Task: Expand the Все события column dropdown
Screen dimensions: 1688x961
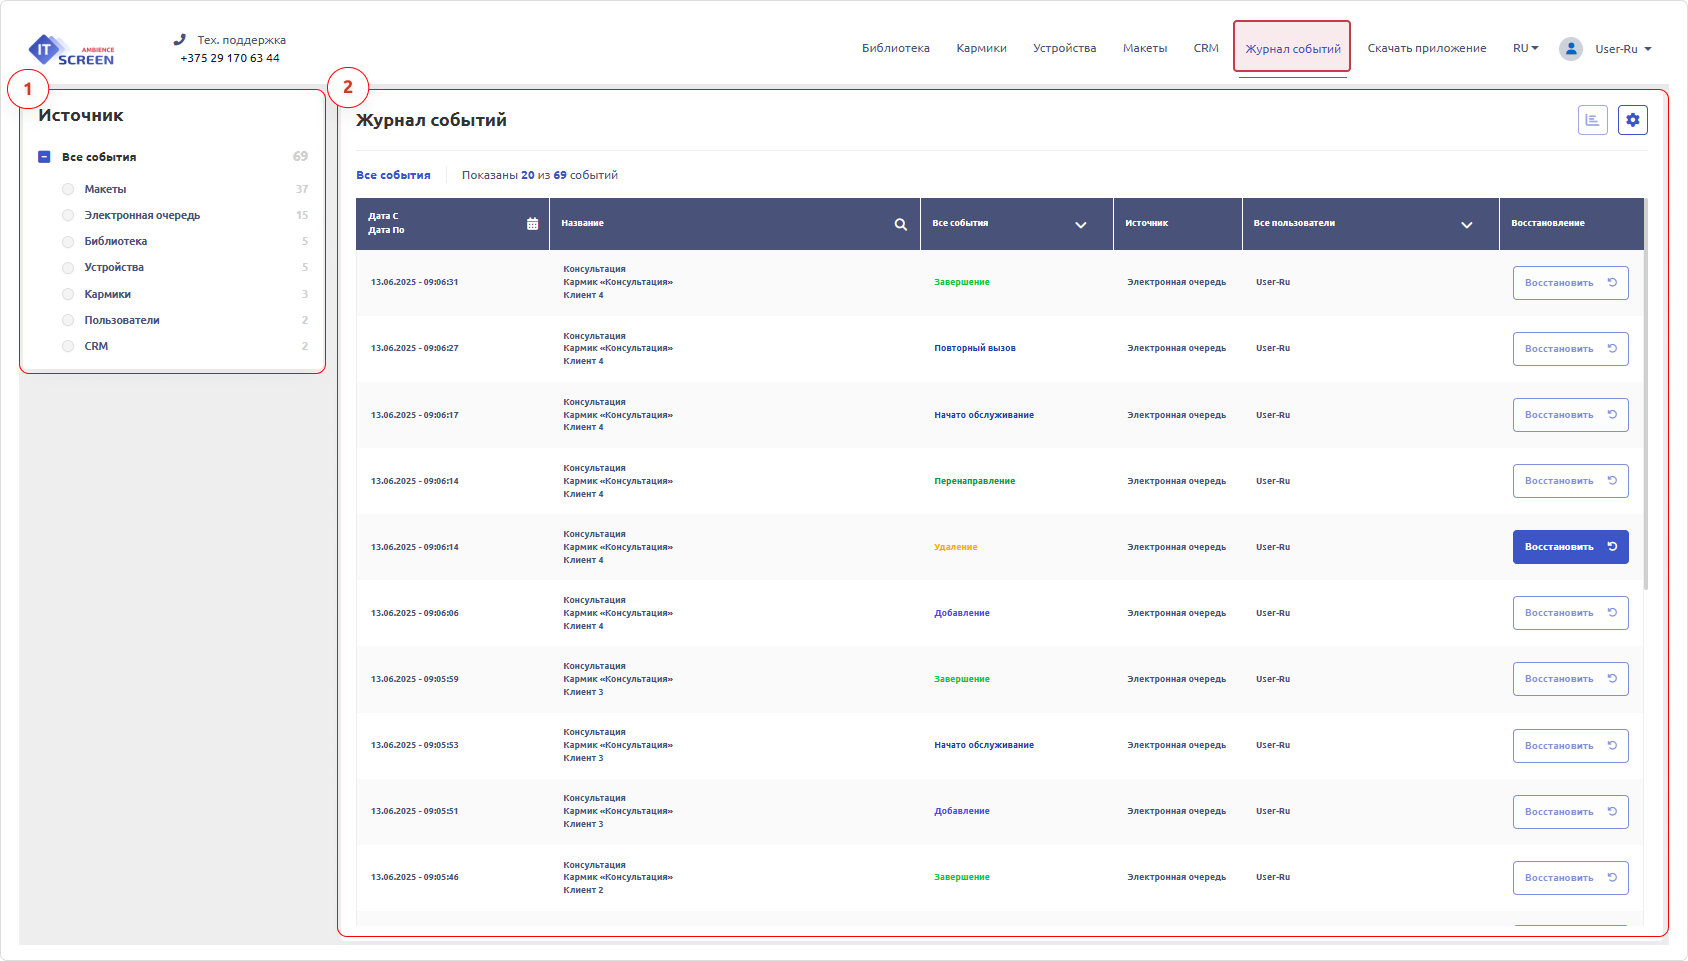Action: coord(1080,224)
